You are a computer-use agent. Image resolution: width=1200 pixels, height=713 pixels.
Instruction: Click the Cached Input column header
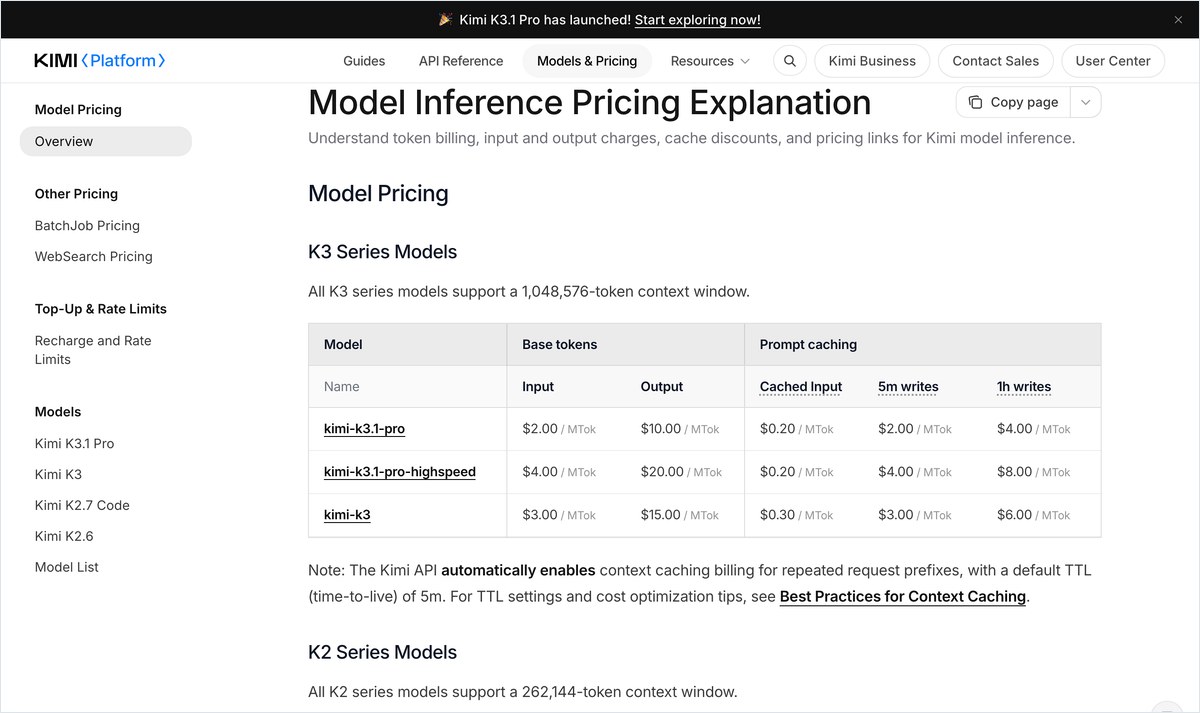point(801,387)
